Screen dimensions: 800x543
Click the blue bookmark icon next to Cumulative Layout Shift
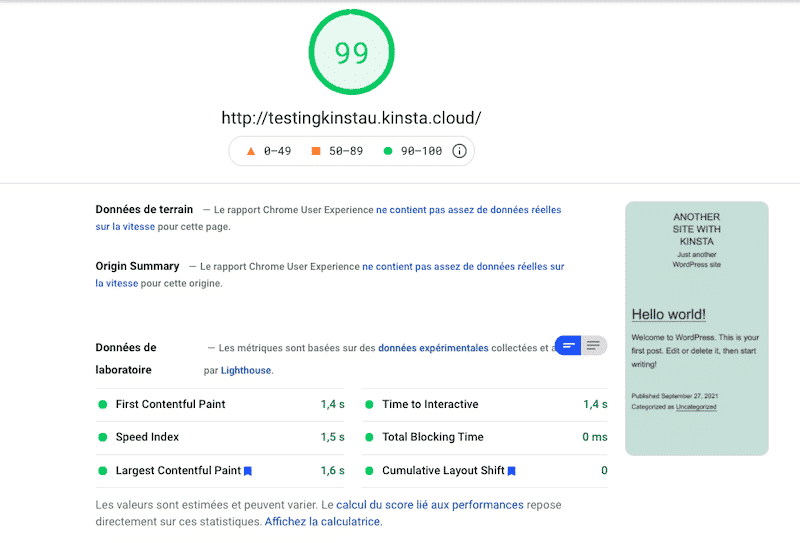[512, 471]
